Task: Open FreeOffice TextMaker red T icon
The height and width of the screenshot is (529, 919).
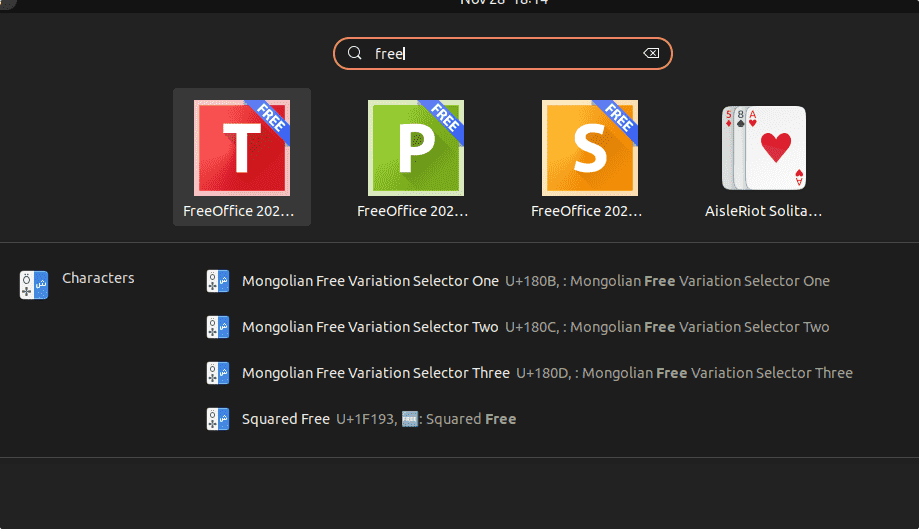Action: coord(242,148)
